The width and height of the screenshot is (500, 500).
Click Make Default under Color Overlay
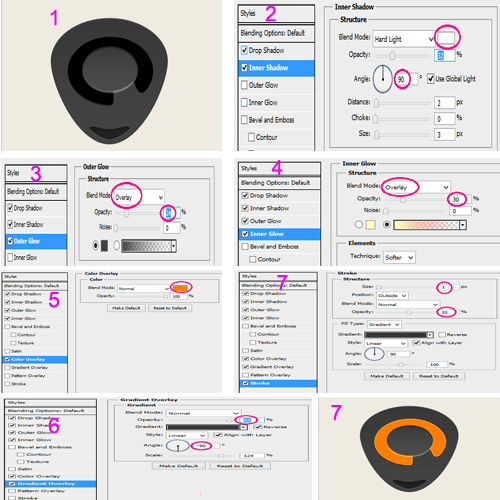tap(126, 308)
